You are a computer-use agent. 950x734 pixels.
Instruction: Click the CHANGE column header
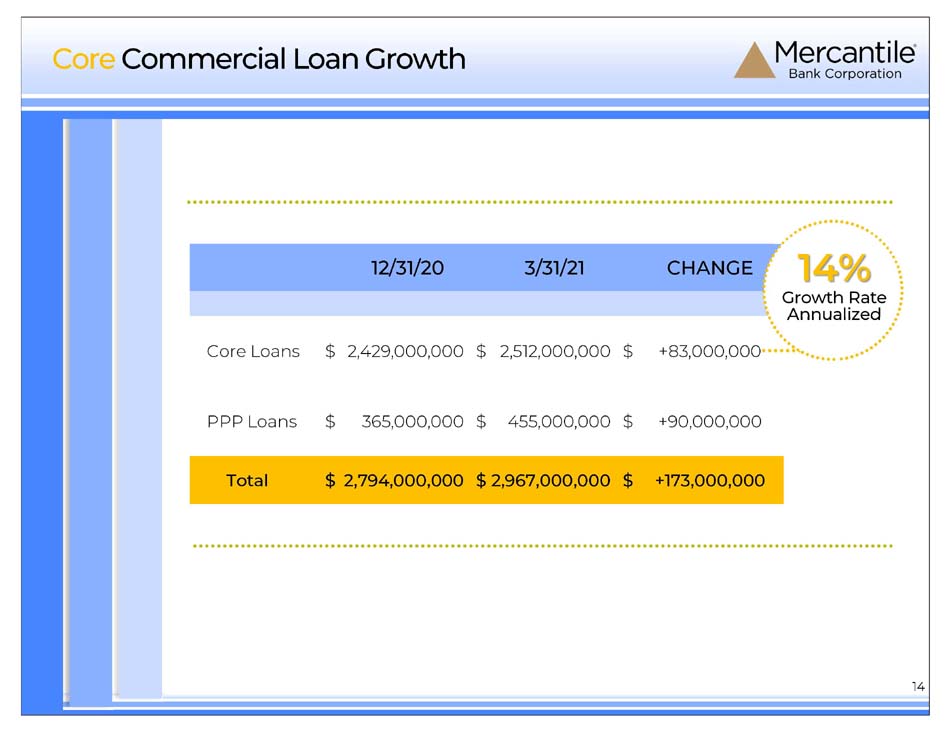point(709,268)
